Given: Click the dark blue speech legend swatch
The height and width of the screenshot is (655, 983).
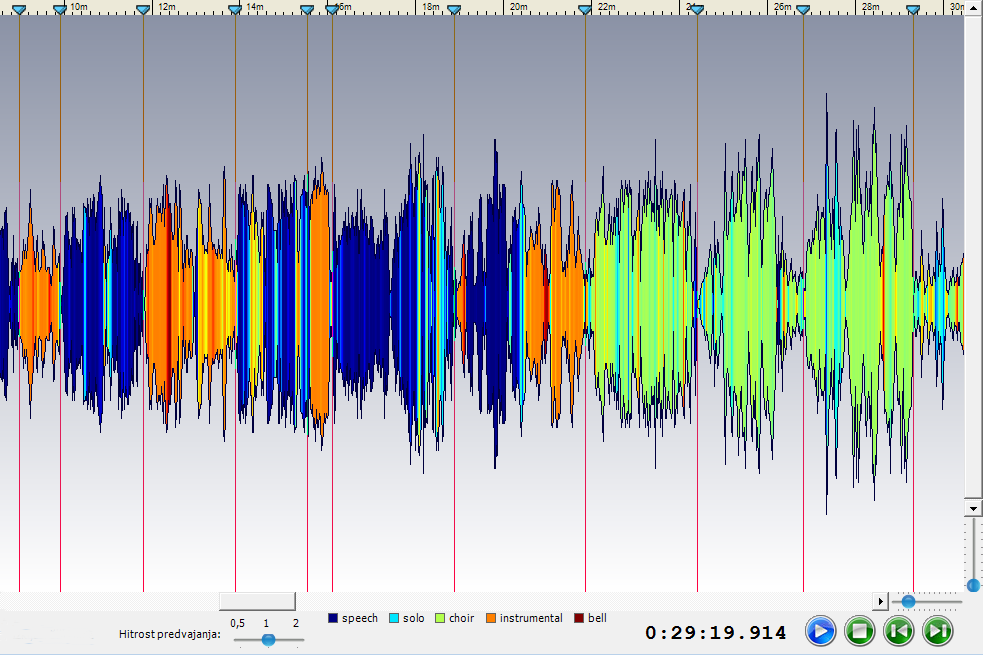Looking at the screenshot, I should coord(333,618).
